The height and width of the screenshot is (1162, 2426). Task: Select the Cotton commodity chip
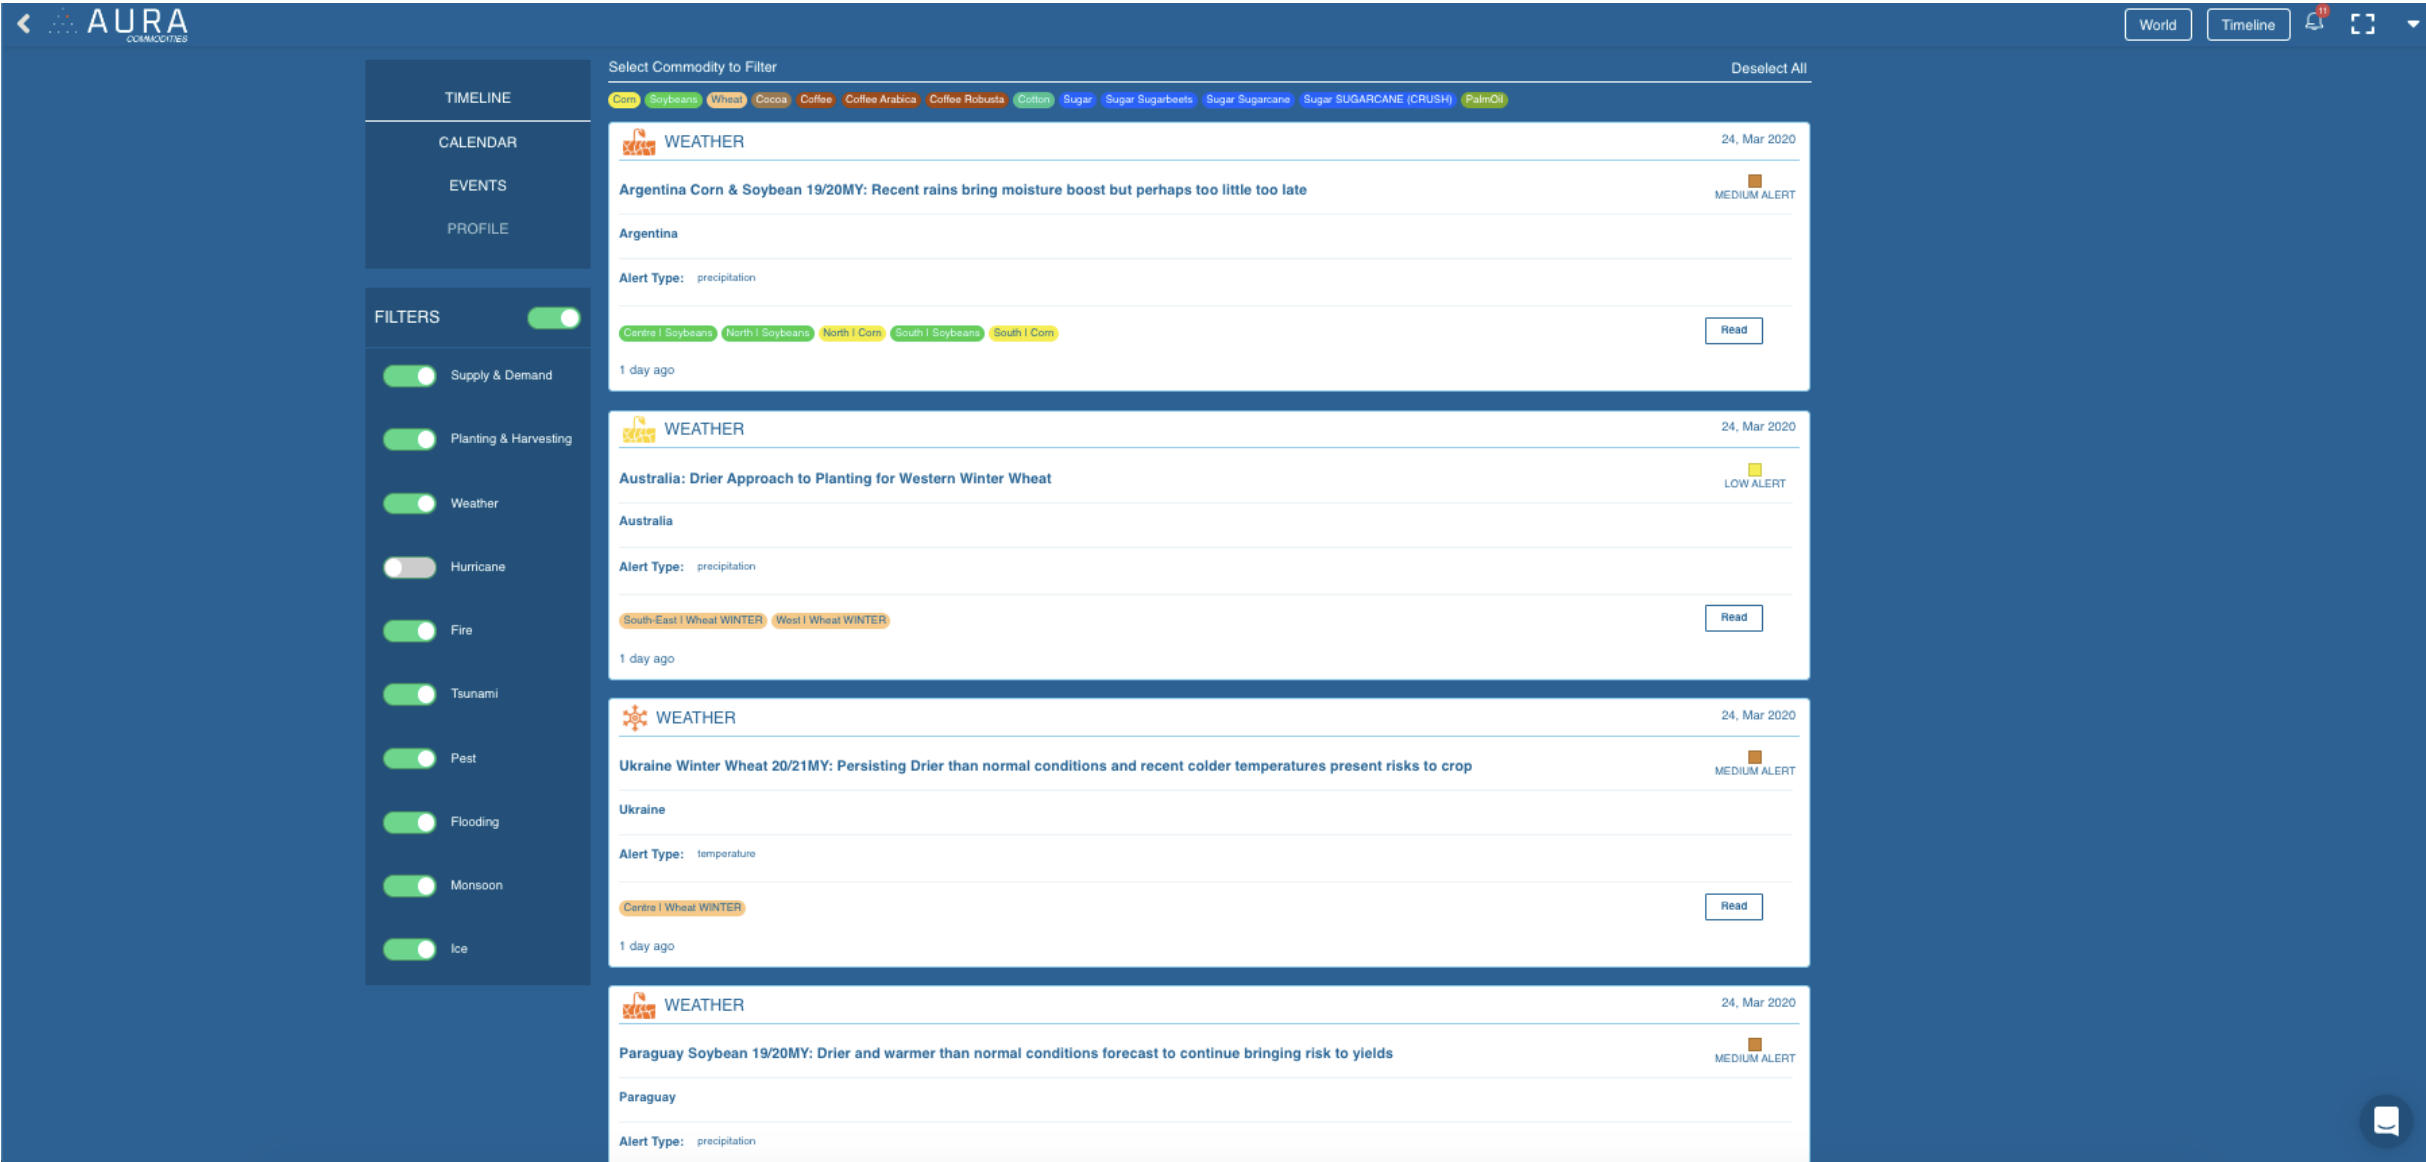(1034, 99)
